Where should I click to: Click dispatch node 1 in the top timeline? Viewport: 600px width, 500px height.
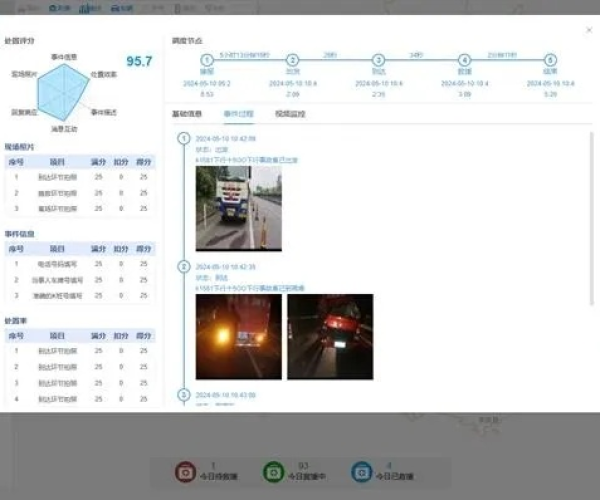coord(207,60)
